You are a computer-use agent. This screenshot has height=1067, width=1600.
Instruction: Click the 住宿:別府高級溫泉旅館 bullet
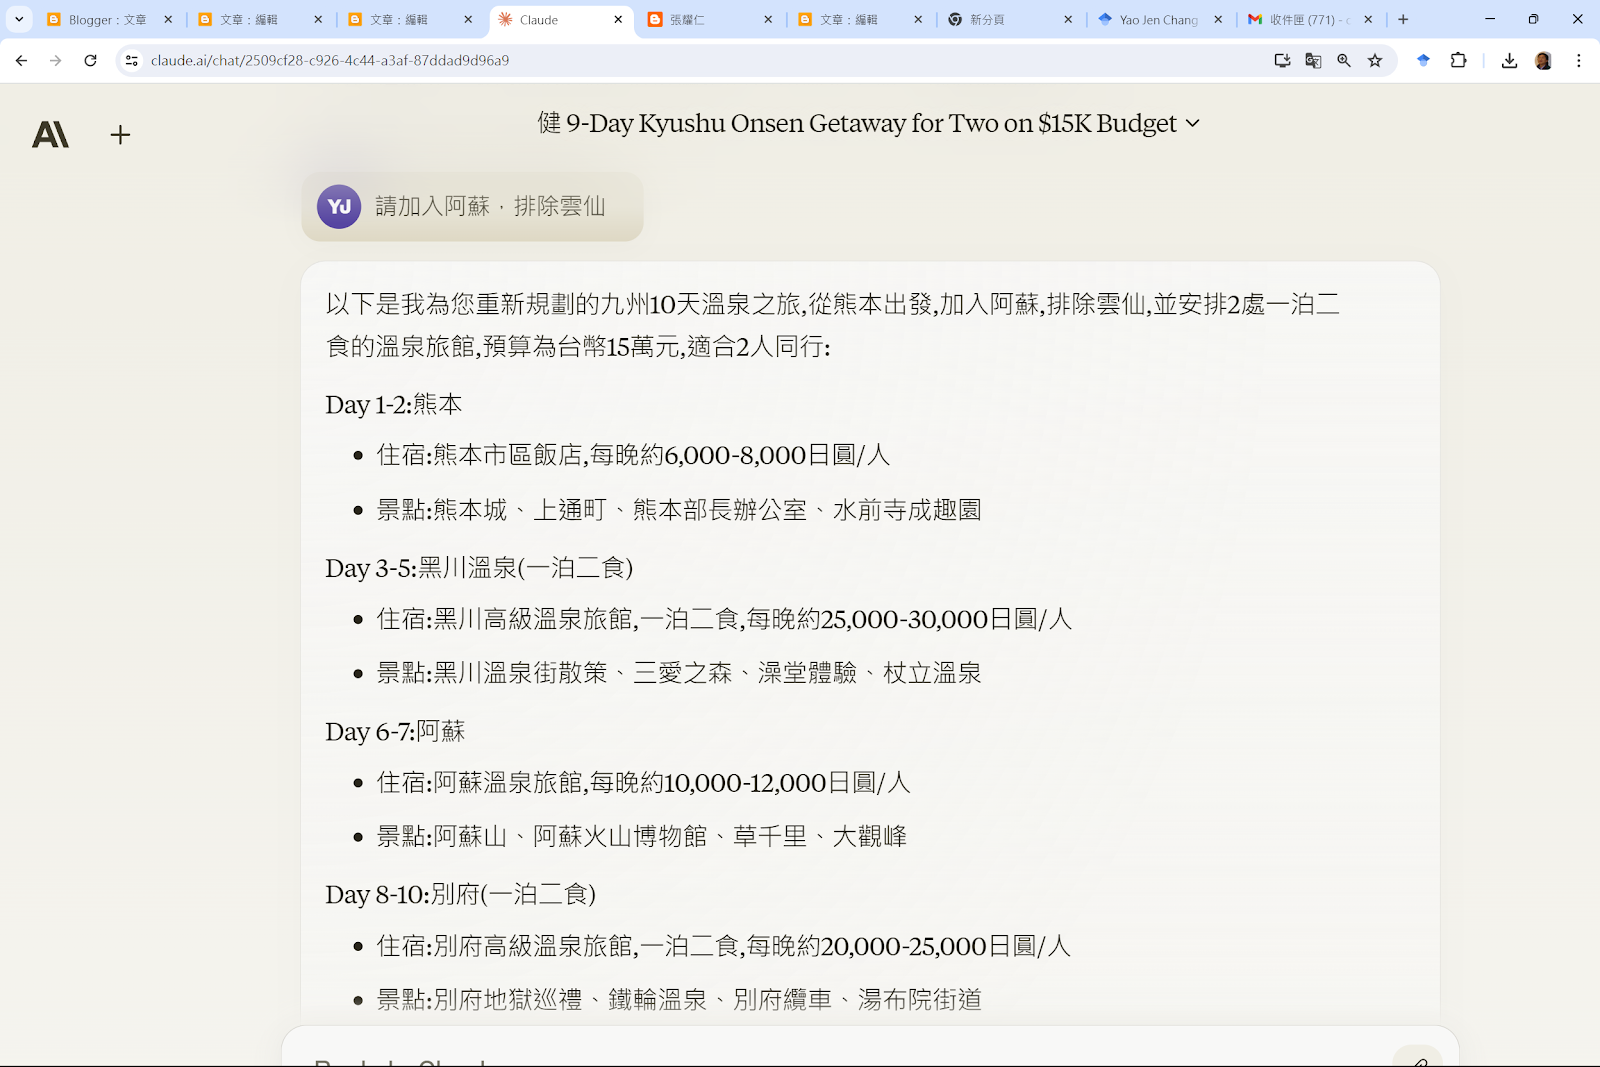[x=724, y=946]
